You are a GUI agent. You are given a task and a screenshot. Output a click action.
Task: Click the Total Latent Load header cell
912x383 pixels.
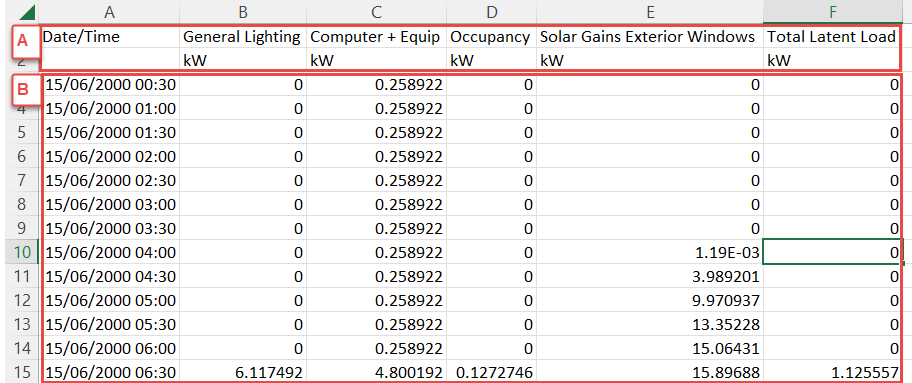[x=833, y=37]
